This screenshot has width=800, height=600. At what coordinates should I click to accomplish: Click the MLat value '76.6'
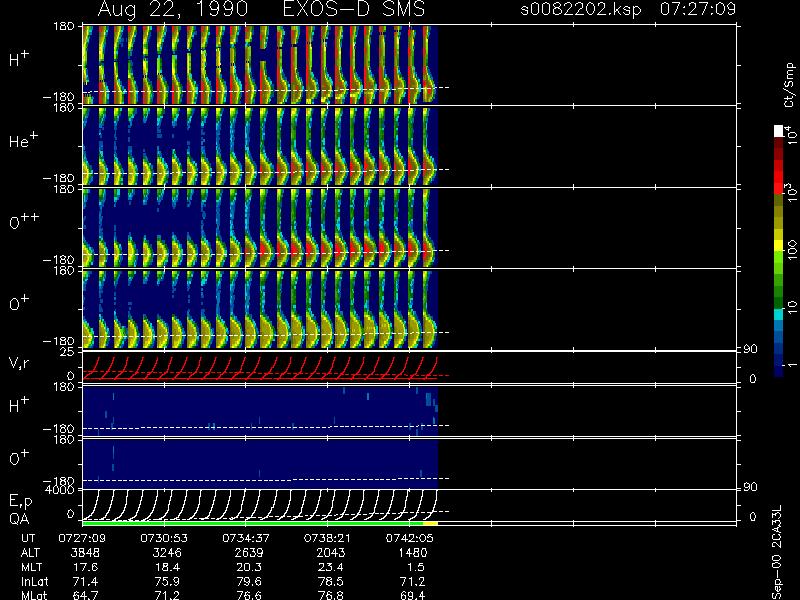(249, 595)
